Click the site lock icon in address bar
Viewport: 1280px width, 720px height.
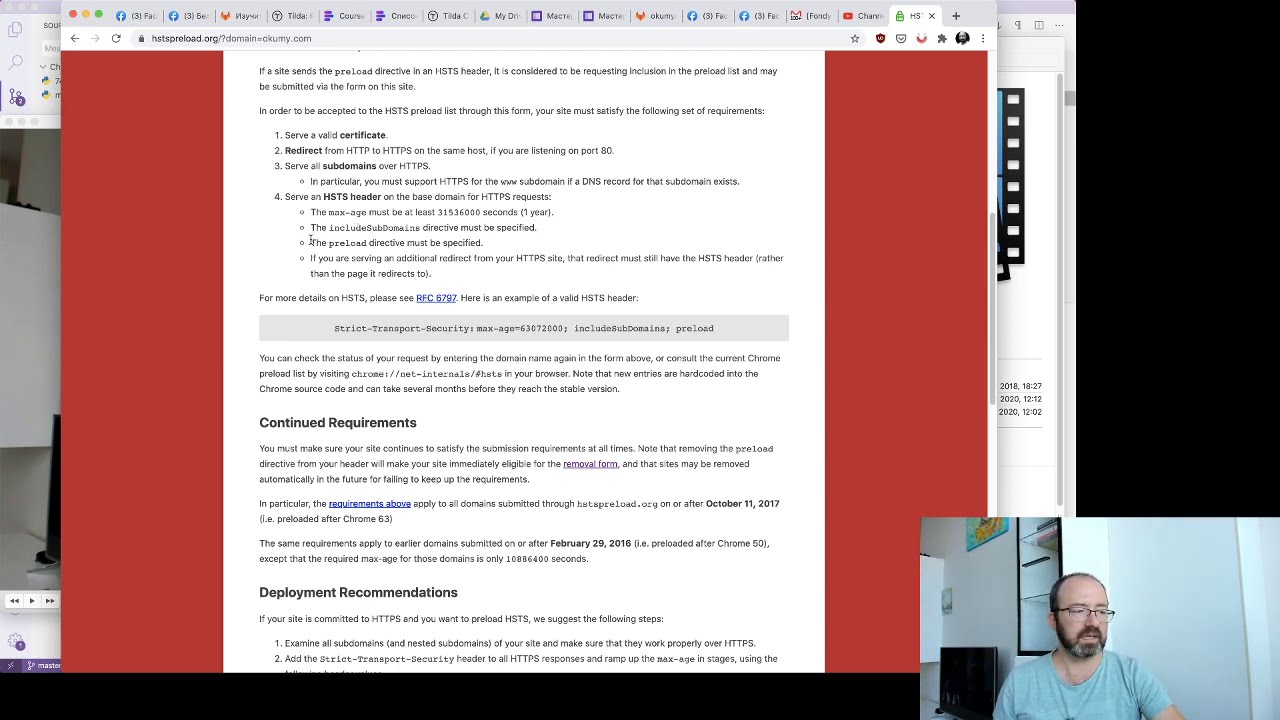coord(142,38)
